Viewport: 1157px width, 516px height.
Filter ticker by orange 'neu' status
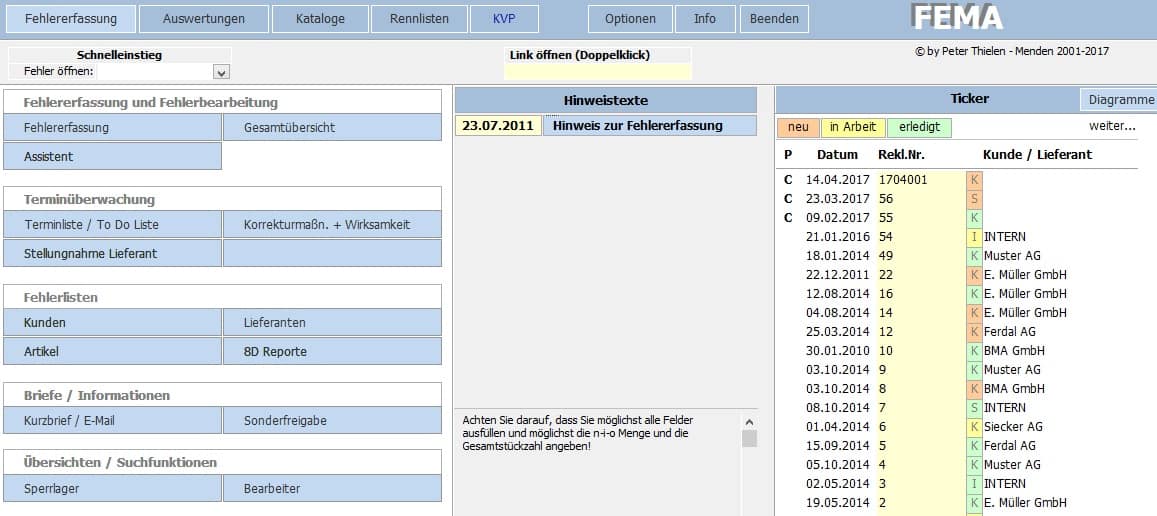tap(798, 127)
